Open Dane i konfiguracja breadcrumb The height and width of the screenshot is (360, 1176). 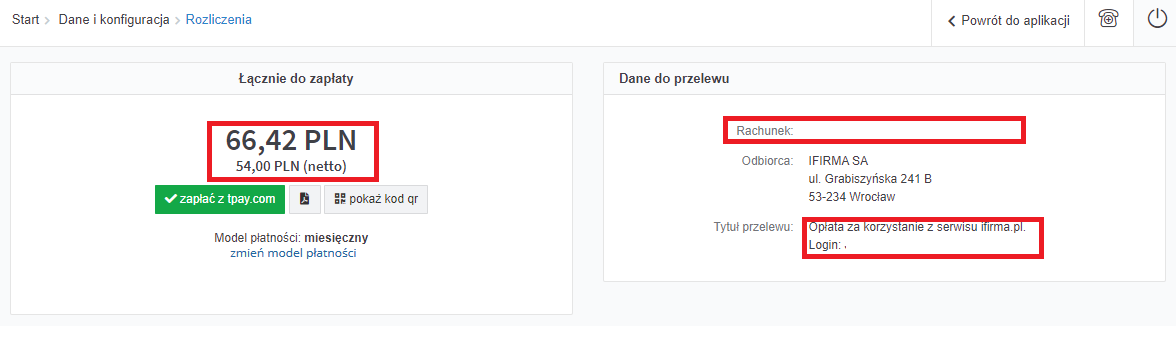(113, 20)
